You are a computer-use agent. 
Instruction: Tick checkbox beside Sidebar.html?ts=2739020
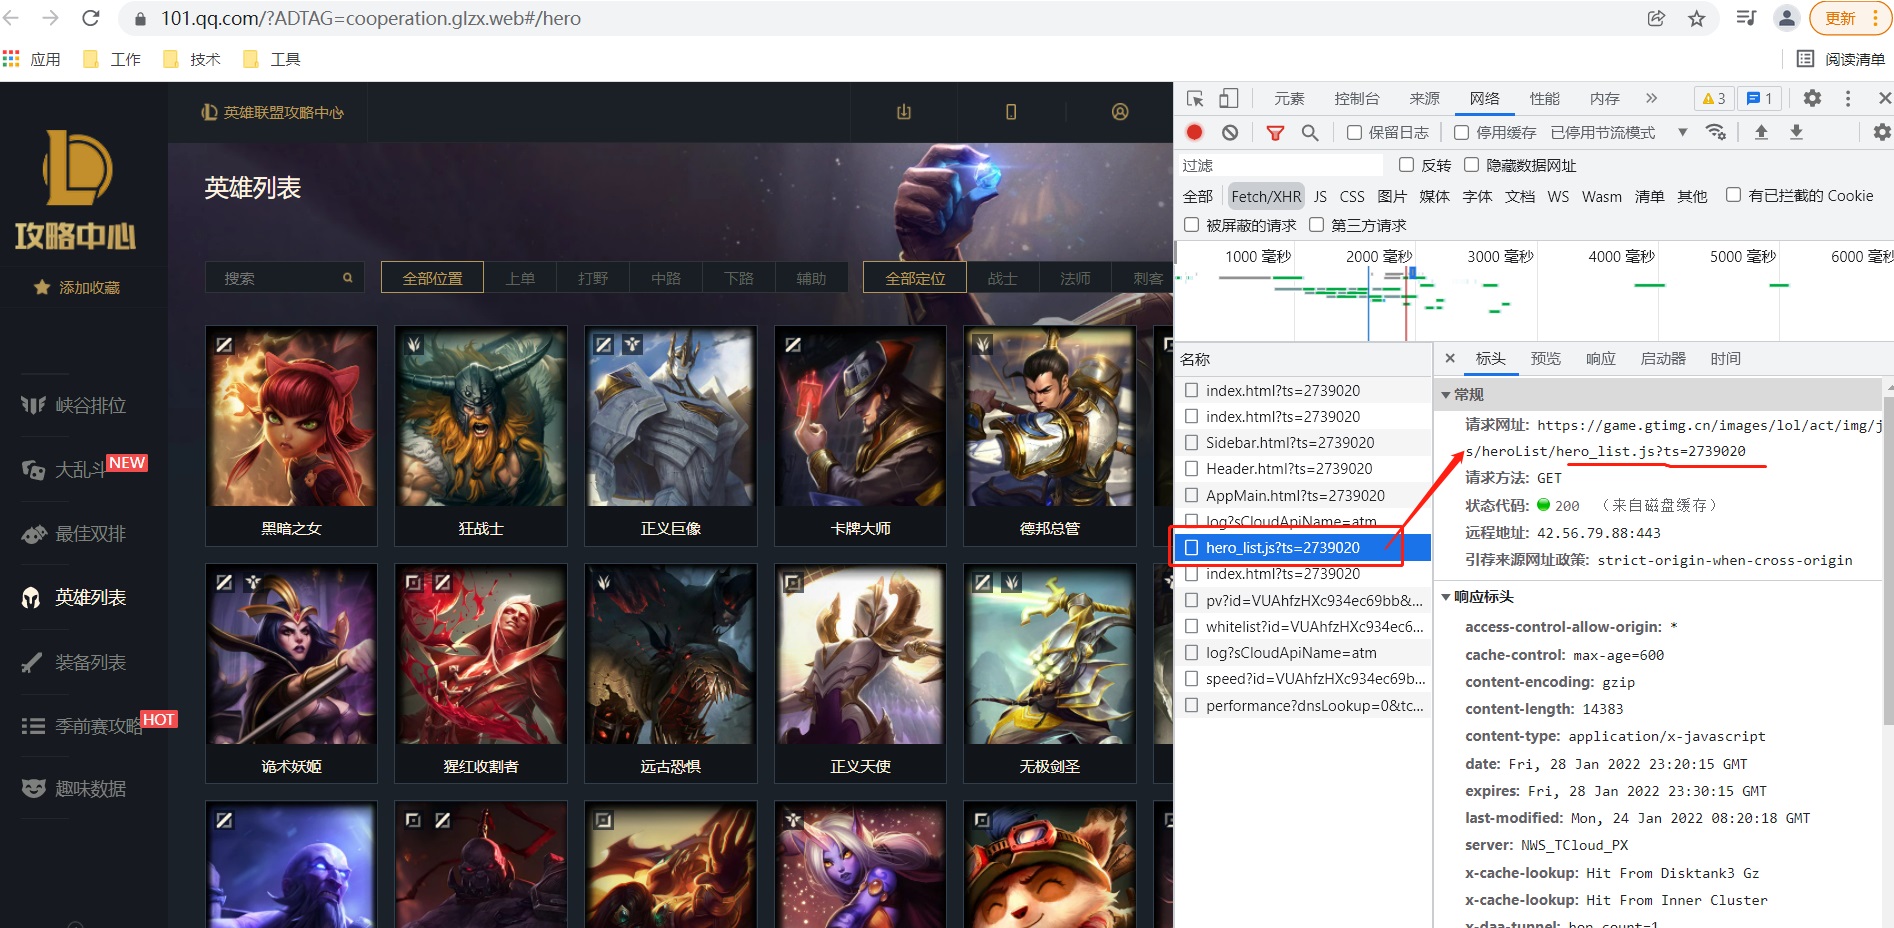pos(1191,442)
